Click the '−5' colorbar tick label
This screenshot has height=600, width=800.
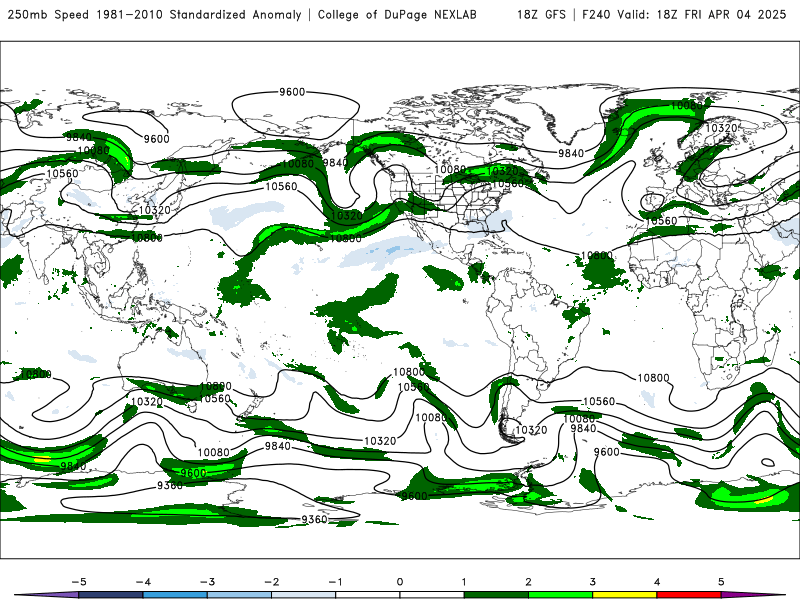click(x=79, y=582)
